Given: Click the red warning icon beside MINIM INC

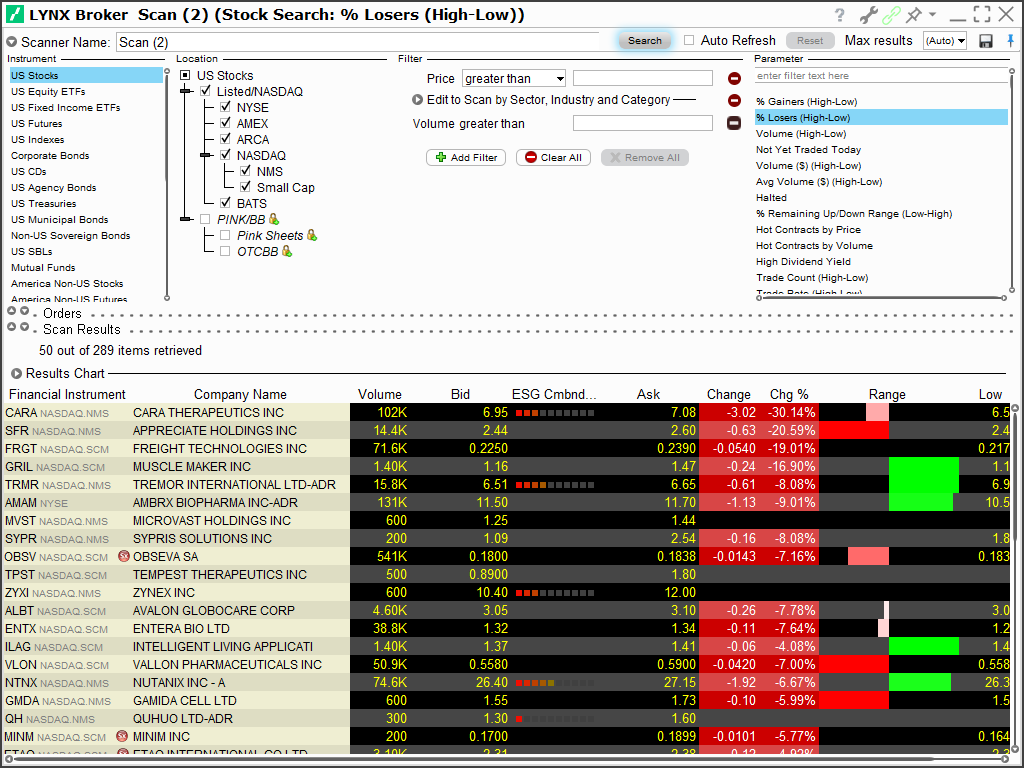Looking at the screenshot, I should 122,736.
